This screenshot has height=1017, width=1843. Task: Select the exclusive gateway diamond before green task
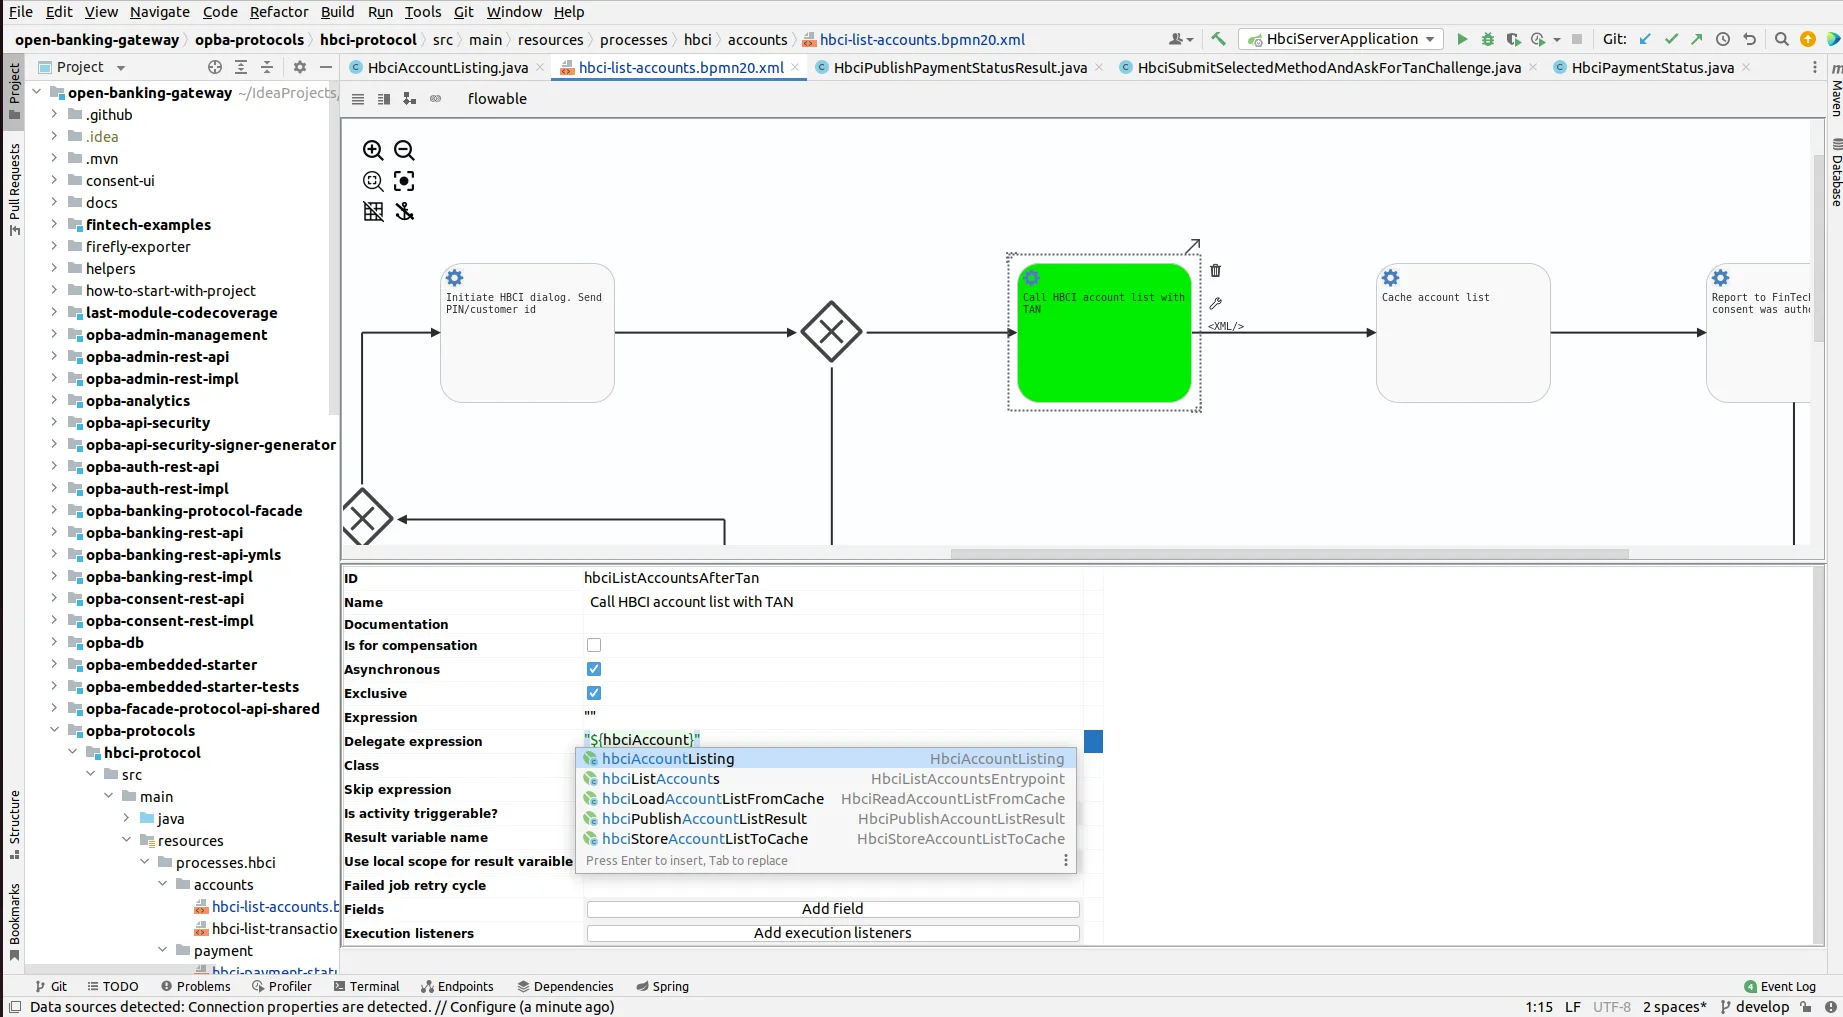831,332
